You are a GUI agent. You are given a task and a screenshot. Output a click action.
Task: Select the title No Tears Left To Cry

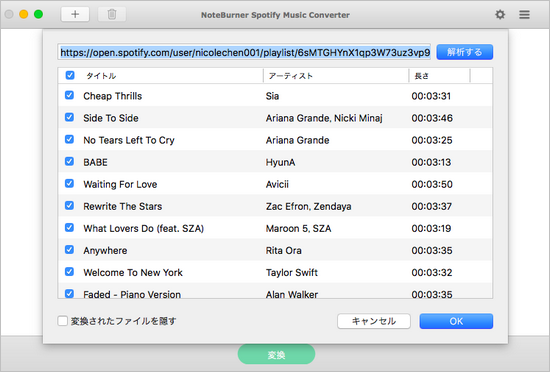pyautogui.click(x=129, y=140)
